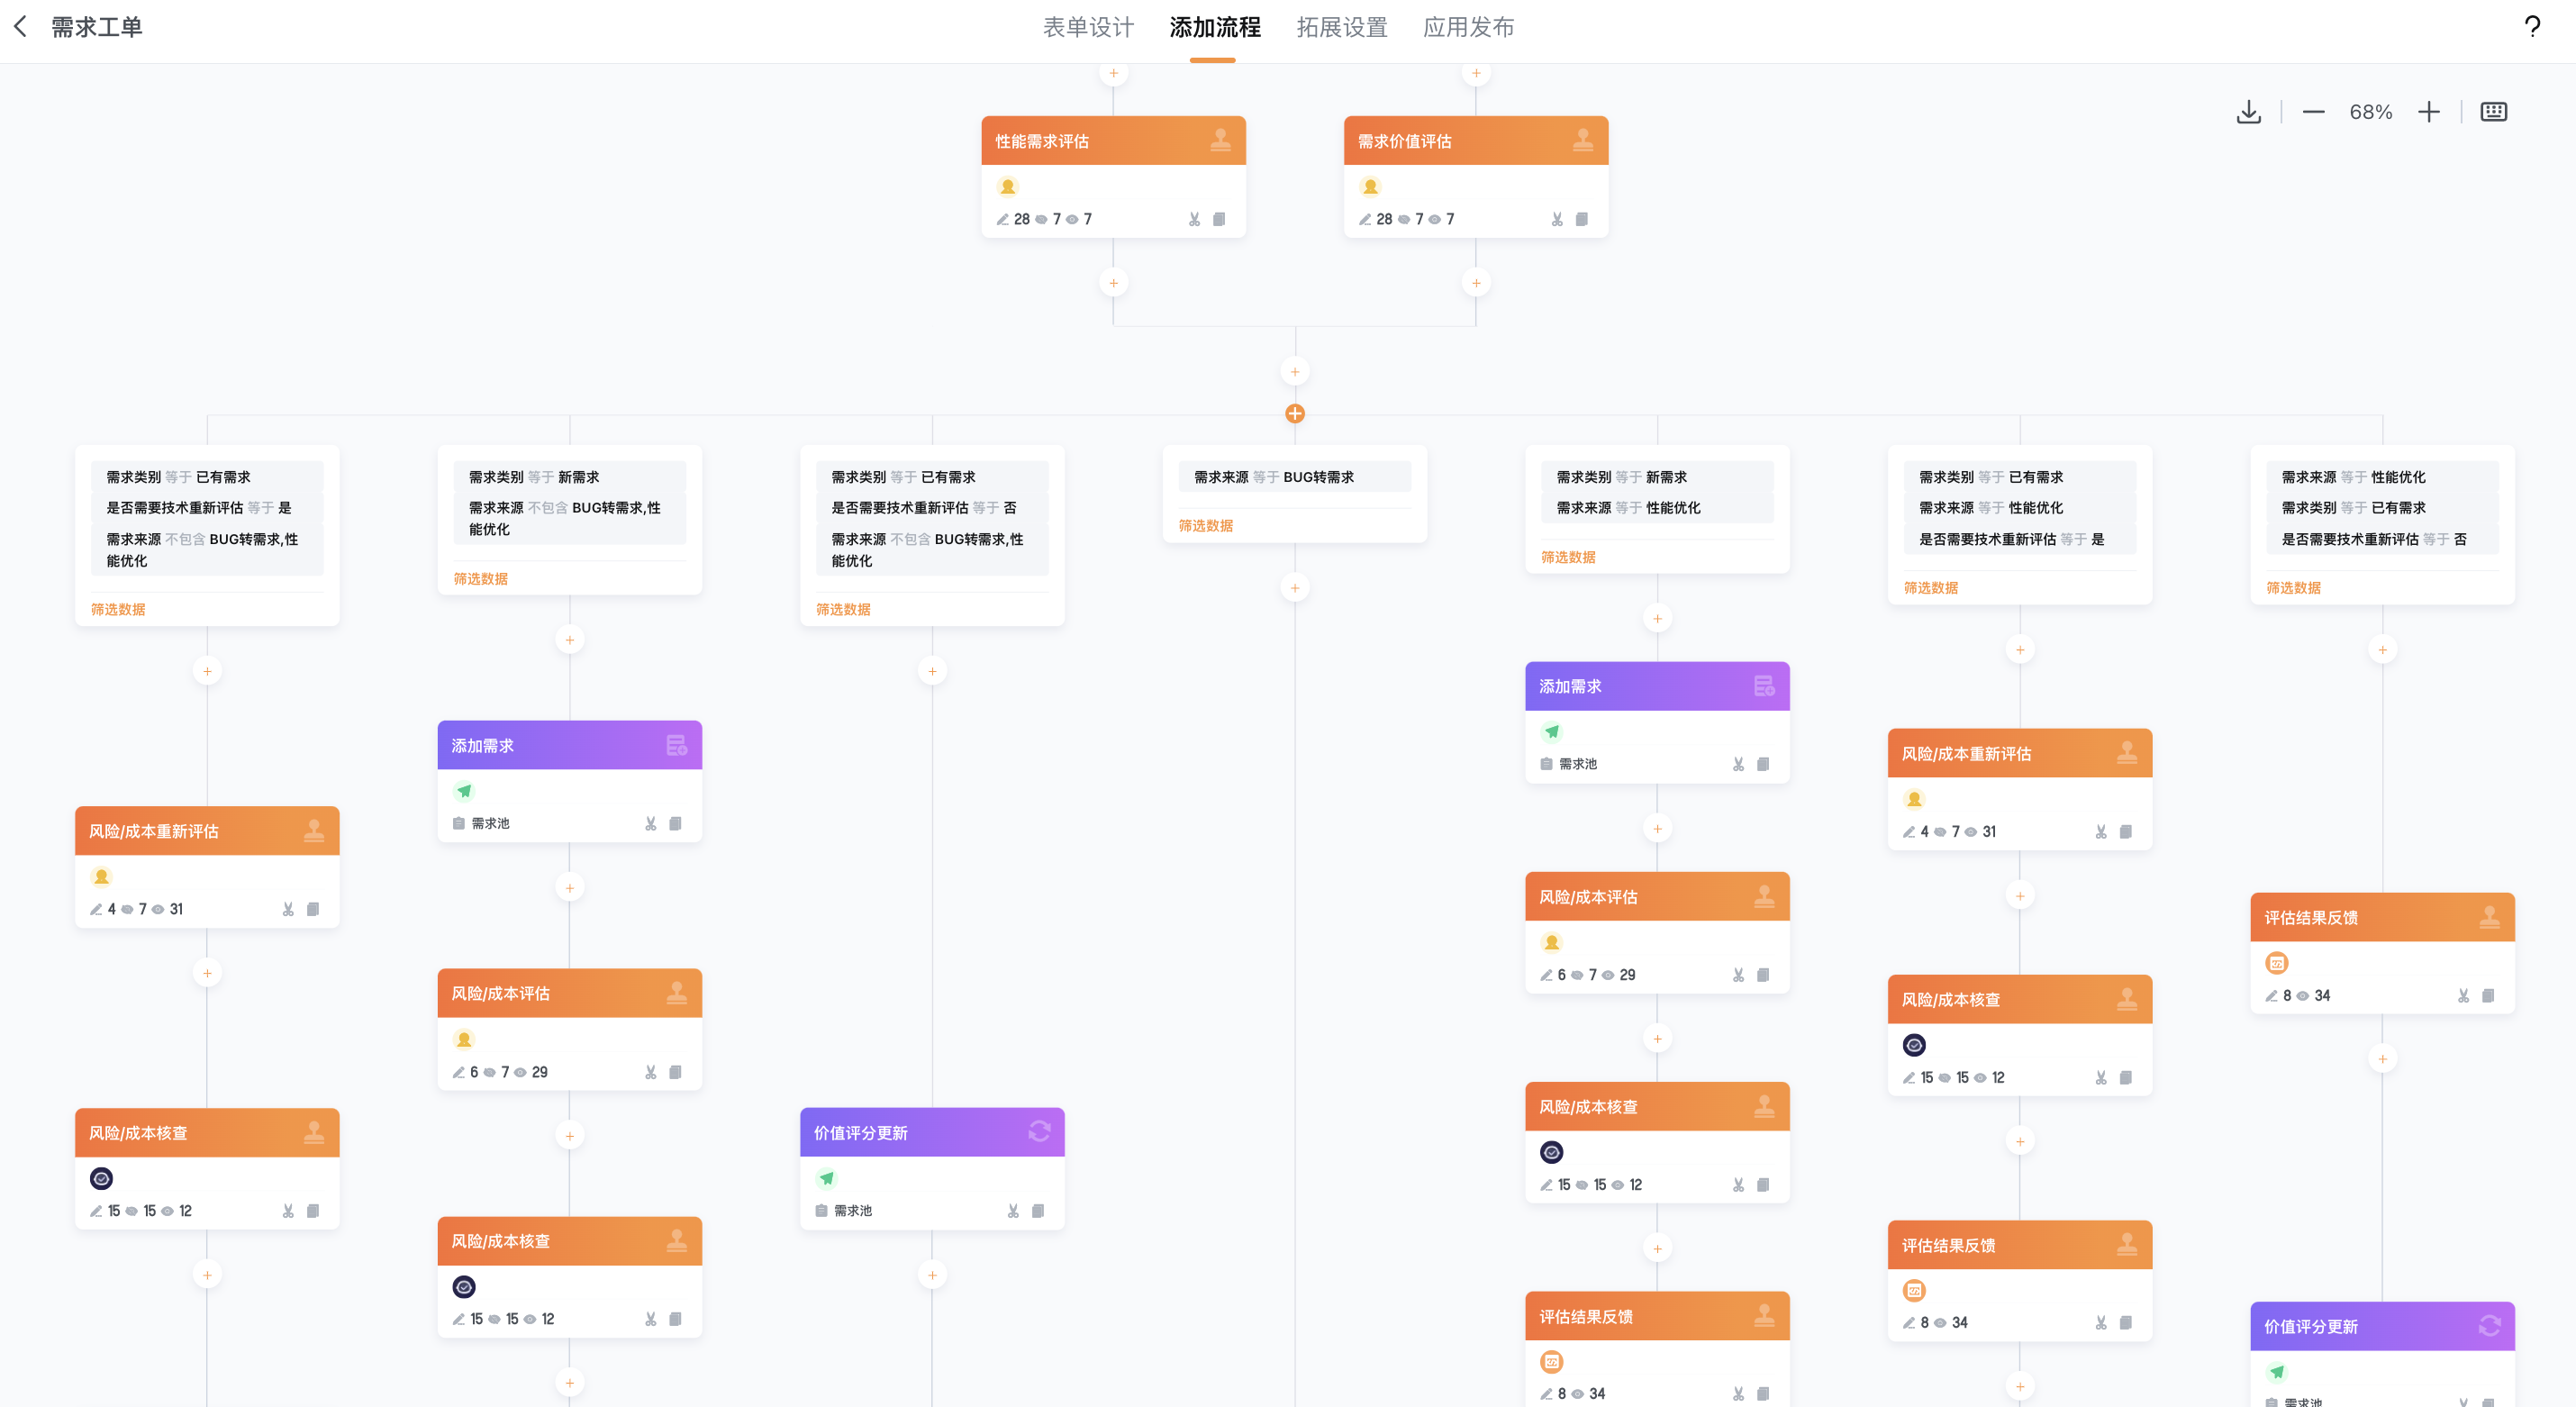The width and height of the screenshot is (2576, 1407).
Task: Zoom out using the minus button
Action: 2313,112
